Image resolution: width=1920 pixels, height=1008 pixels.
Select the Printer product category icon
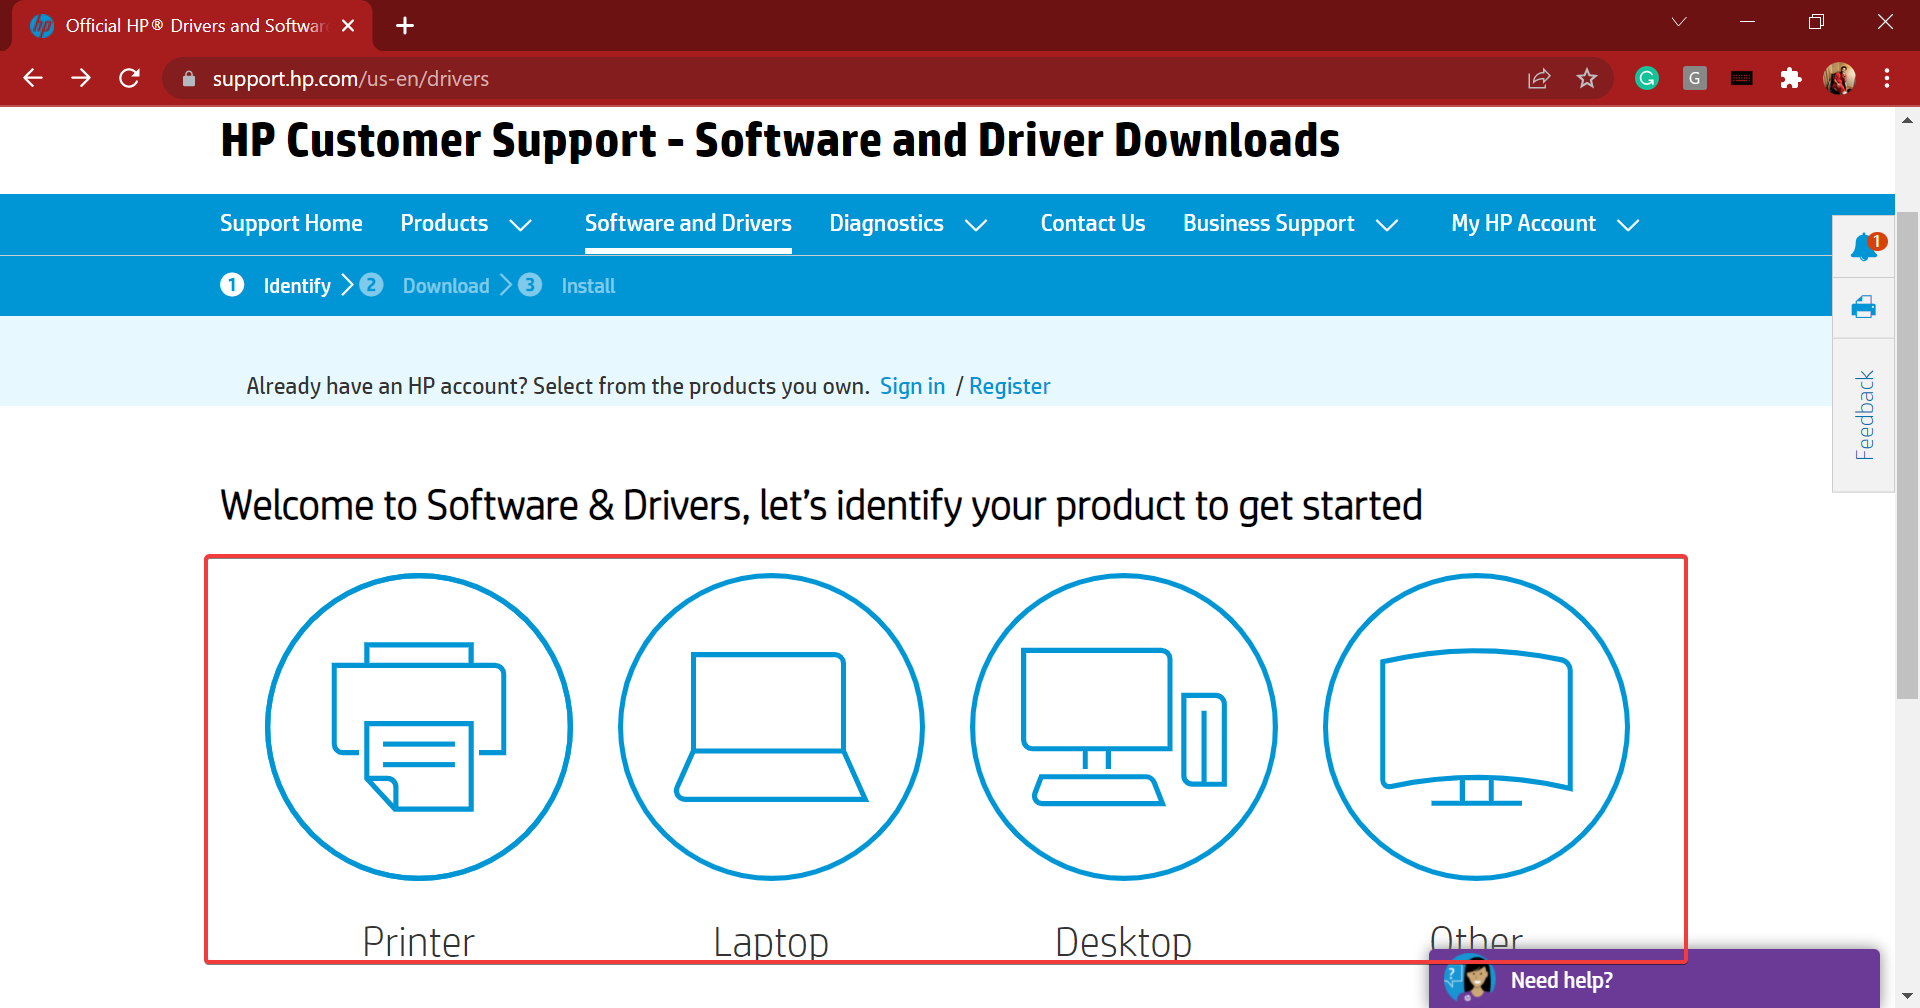[418, 727]
